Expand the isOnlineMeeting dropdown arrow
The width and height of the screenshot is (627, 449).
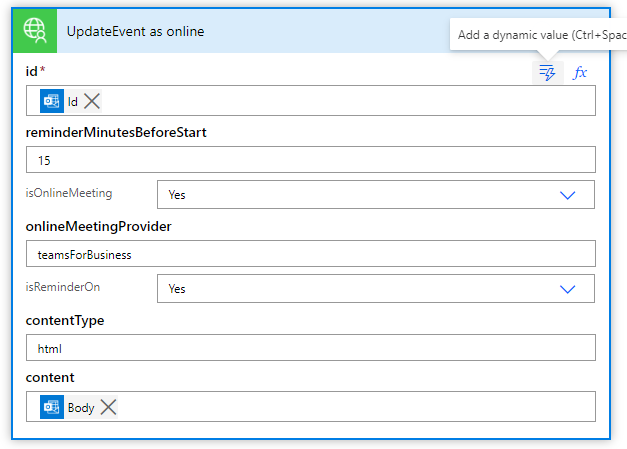[567, 195]
